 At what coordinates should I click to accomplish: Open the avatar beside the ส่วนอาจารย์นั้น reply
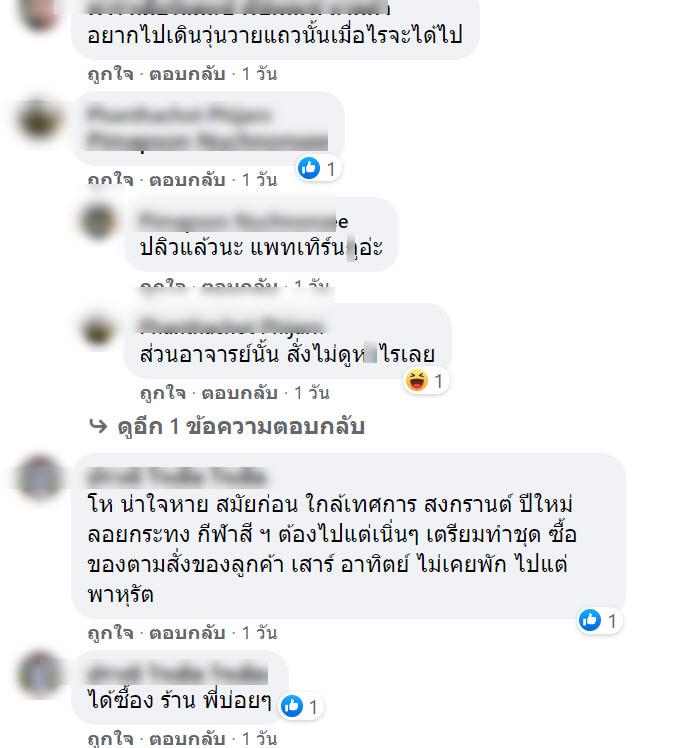pyautogui.click(x=99, y=329)
